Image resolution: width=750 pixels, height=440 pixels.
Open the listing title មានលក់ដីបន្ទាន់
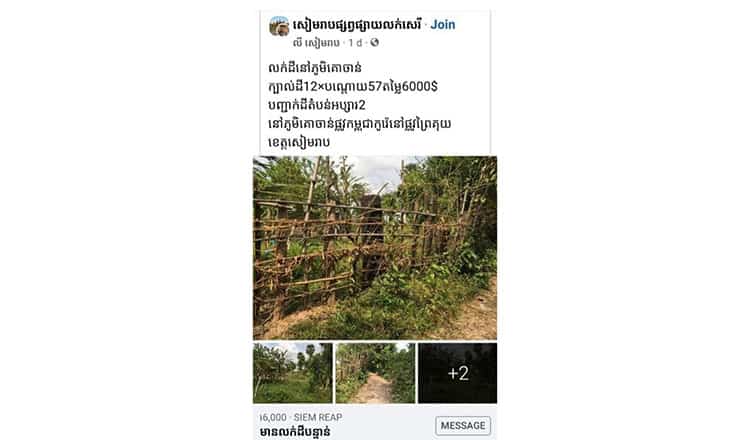(295, 432)
